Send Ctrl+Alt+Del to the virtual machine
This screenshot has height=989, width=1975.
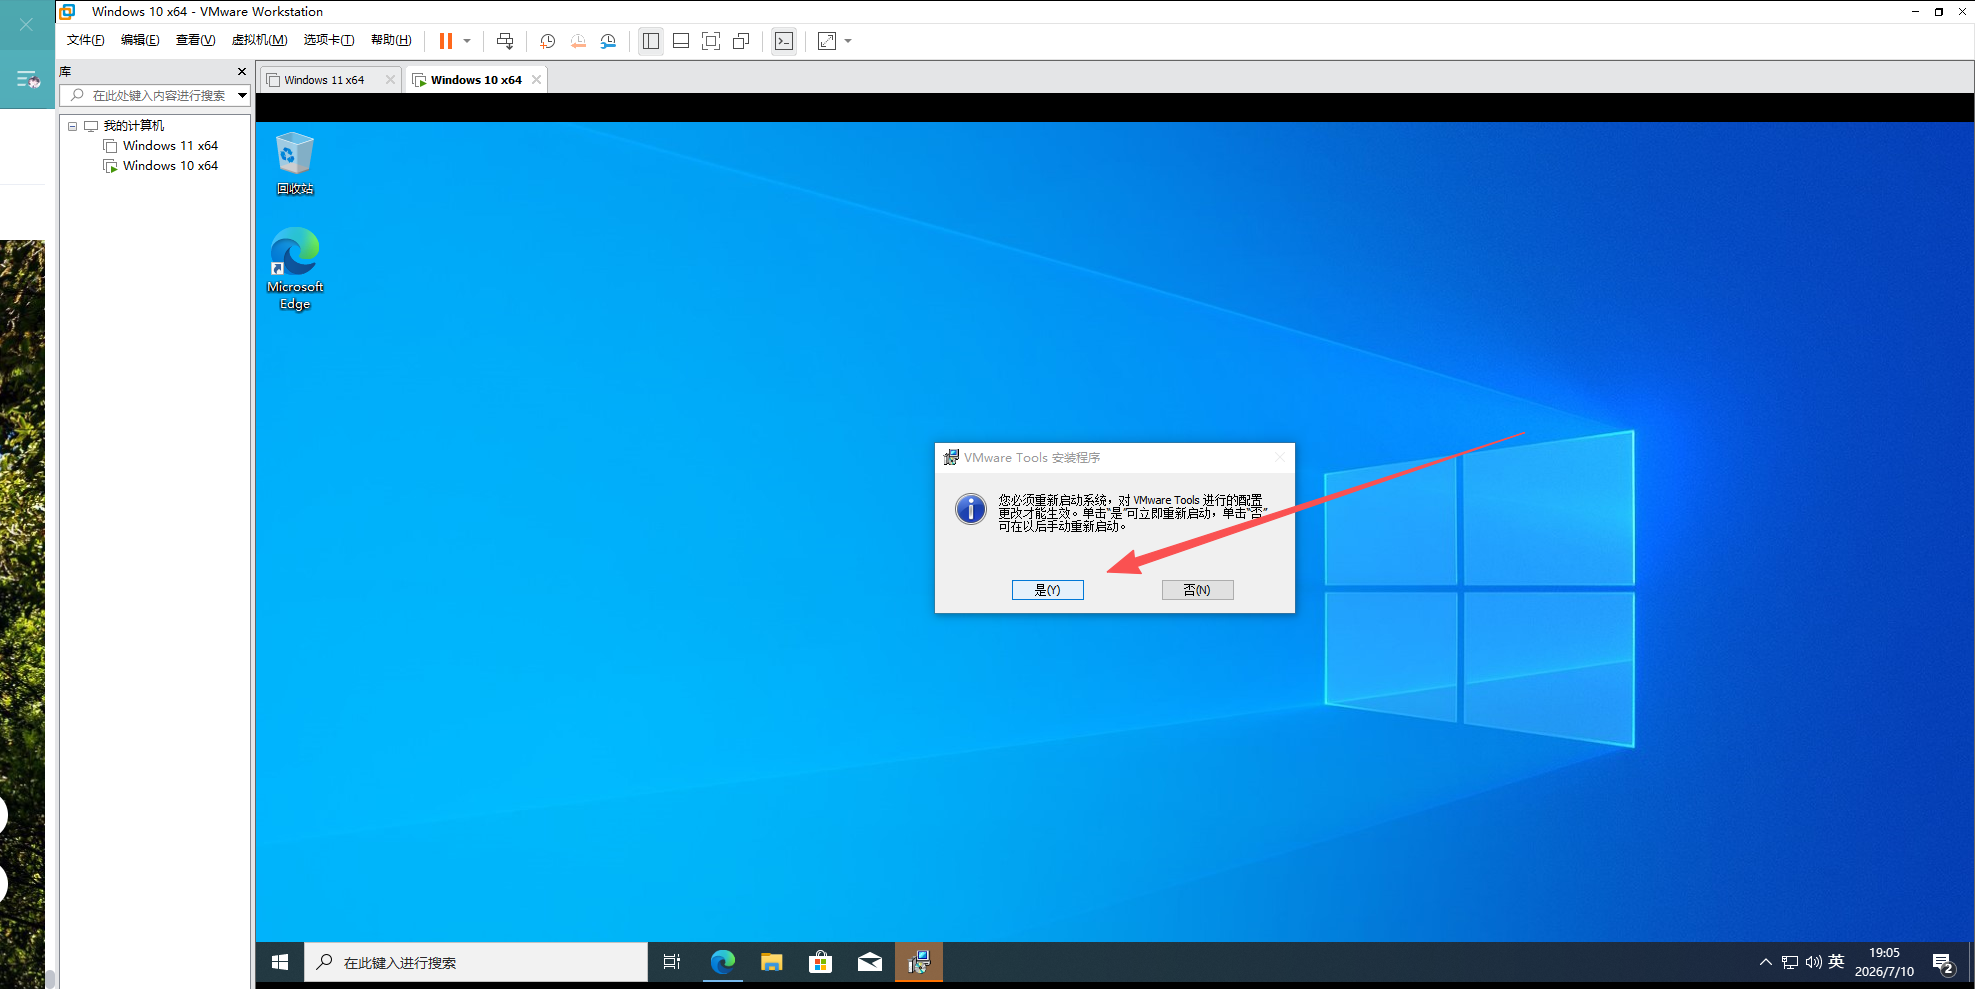505,41
